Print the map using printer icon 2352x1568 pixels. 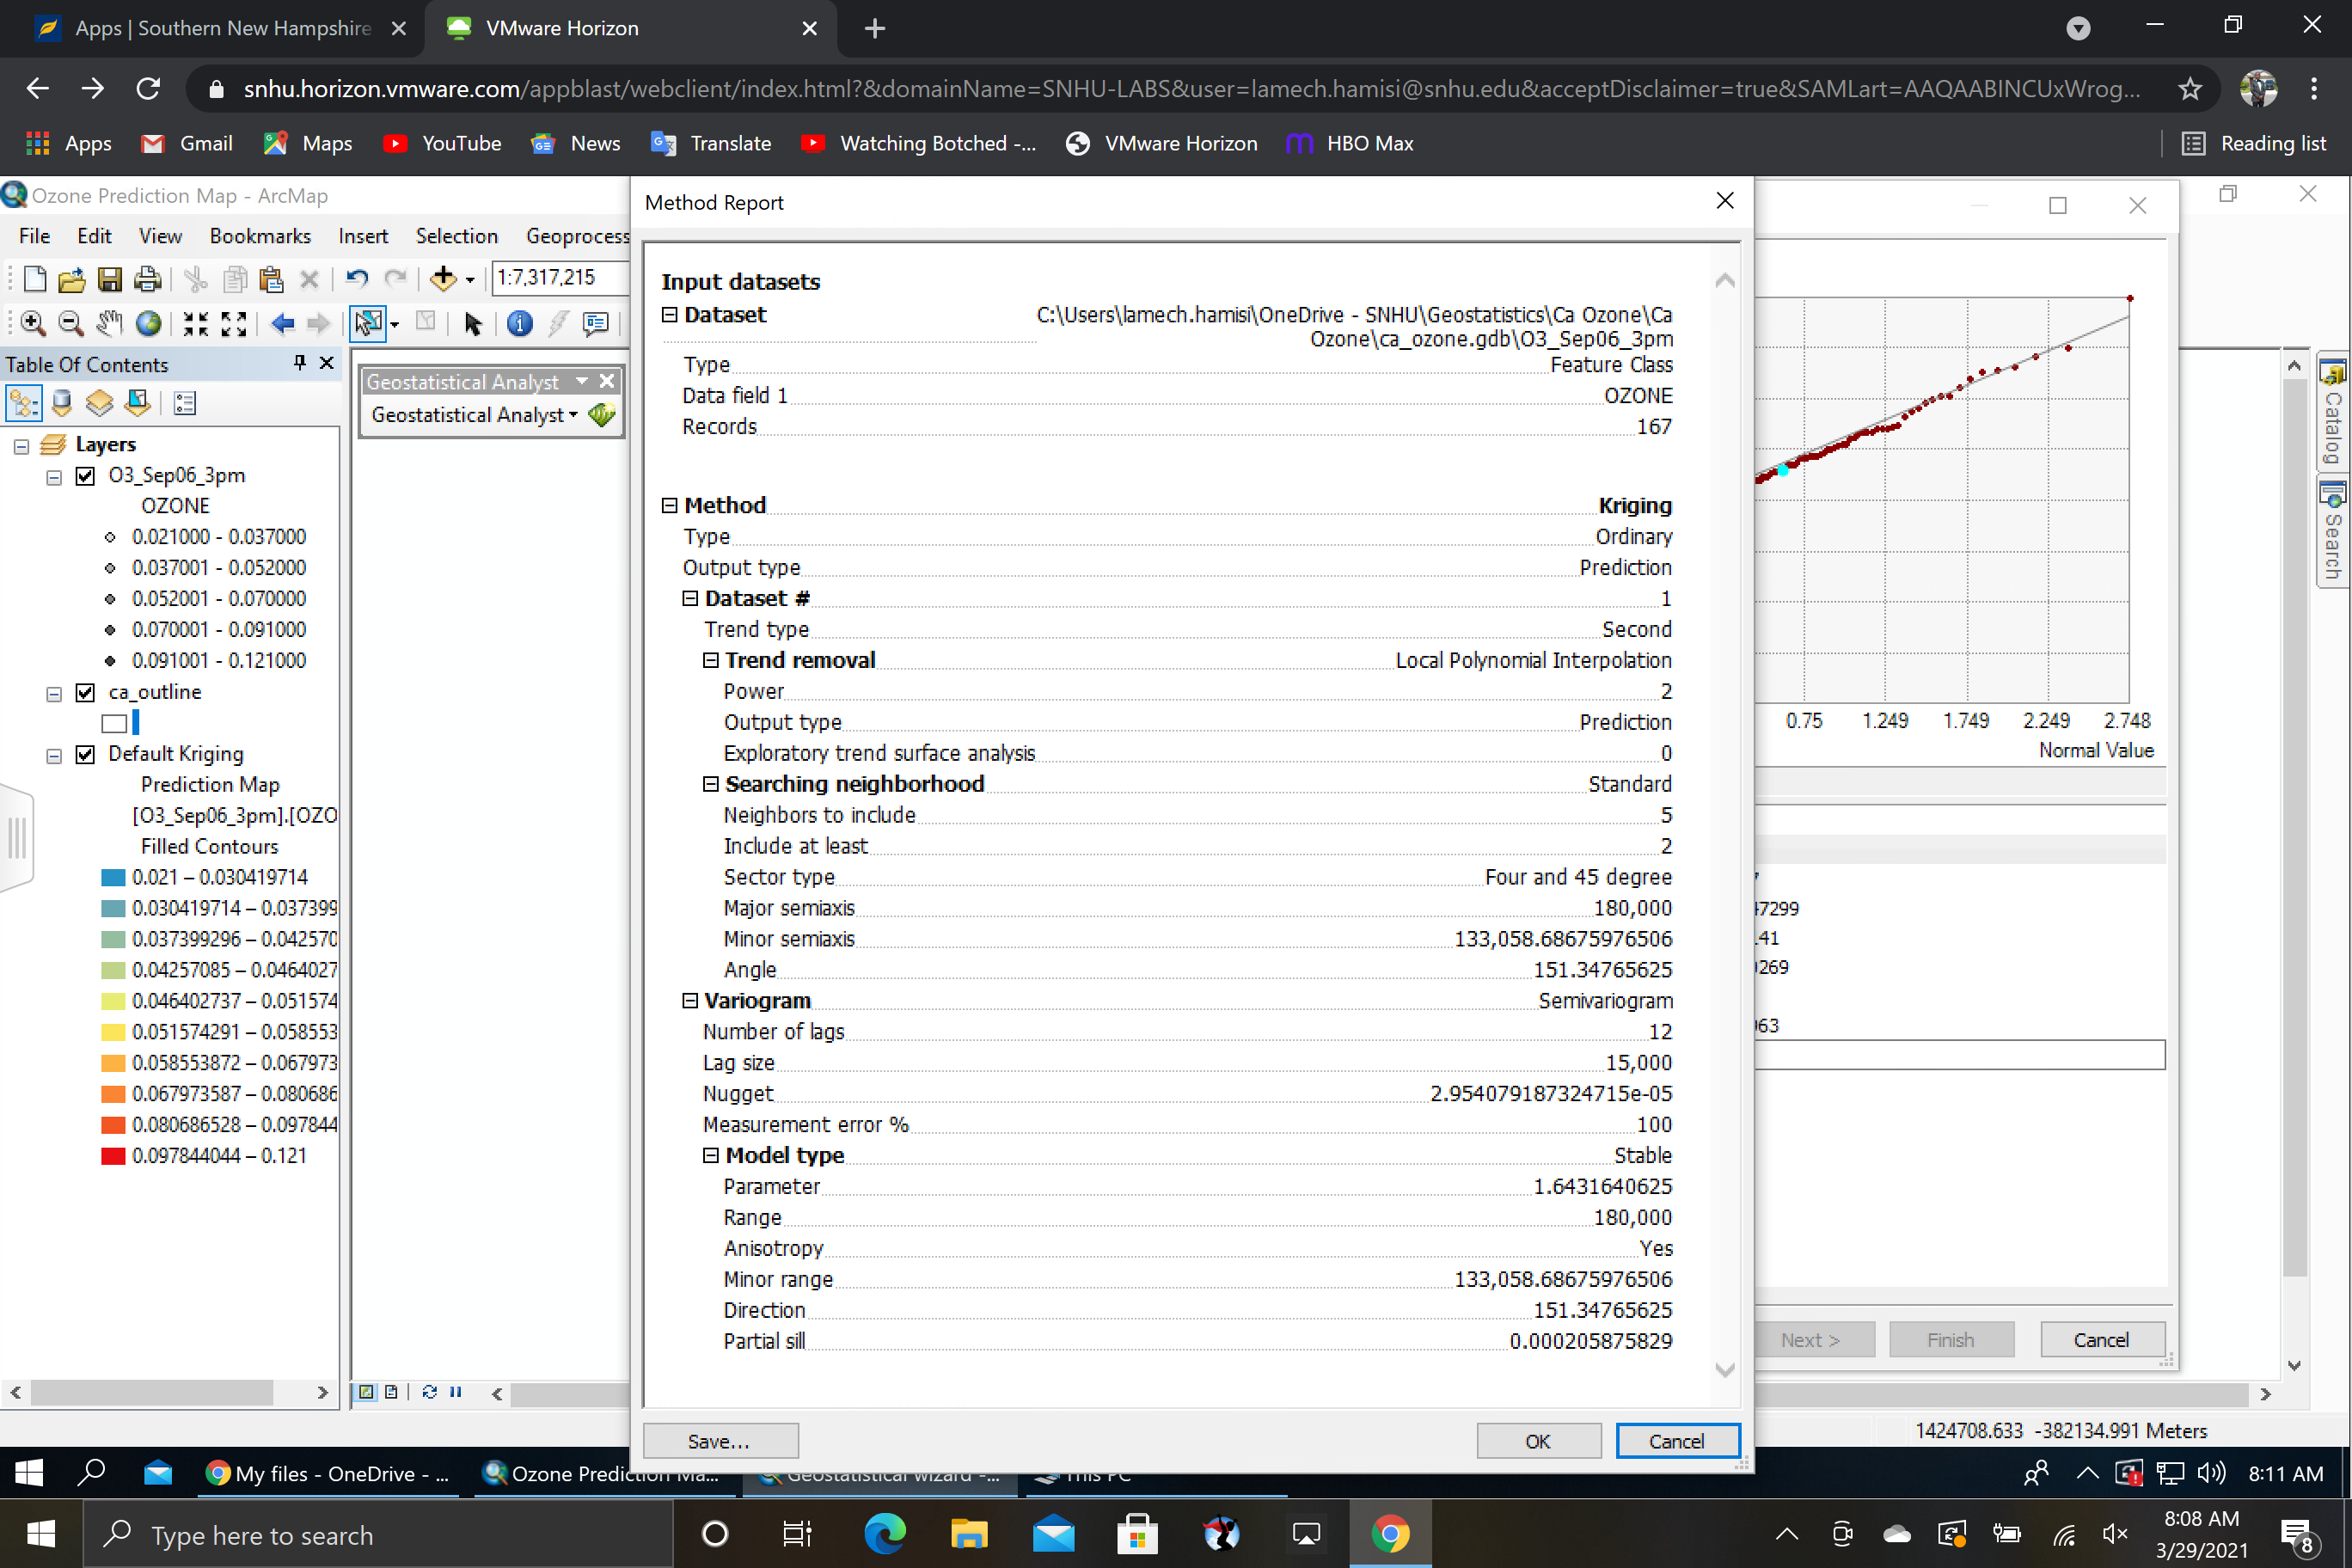pyautogui.click(x=147, y=279)
